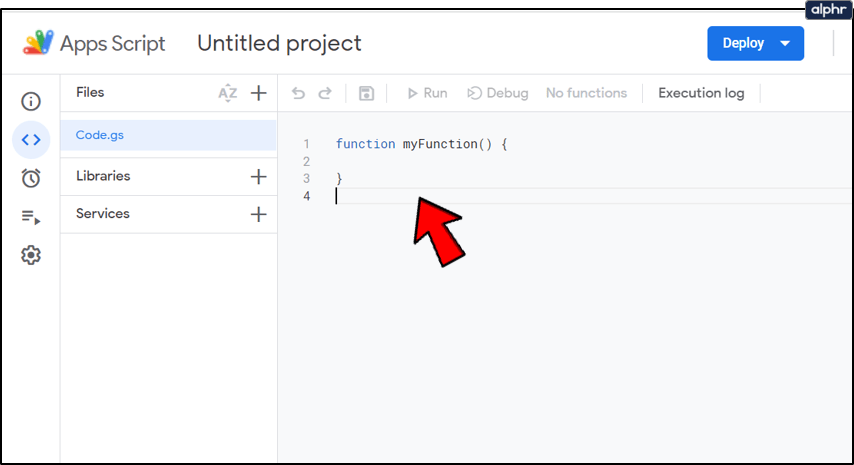Select the Editor code icon

coord(31,140)
